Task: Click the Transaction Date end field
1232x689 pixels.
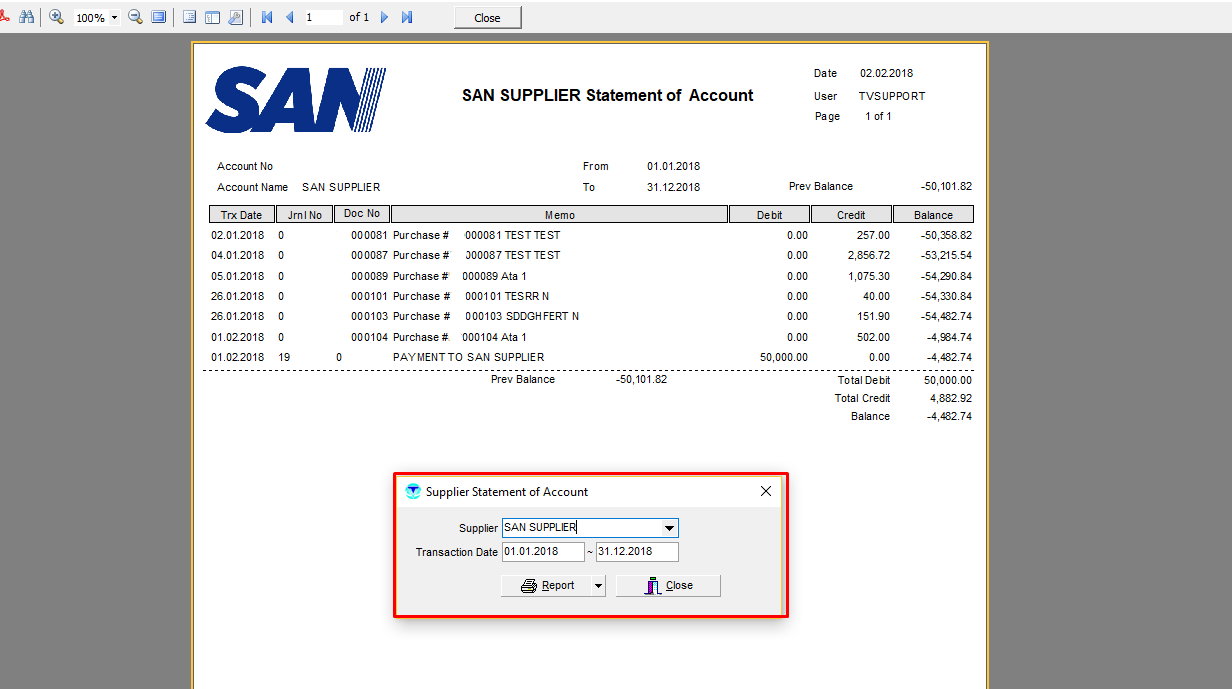Action: 637,552
